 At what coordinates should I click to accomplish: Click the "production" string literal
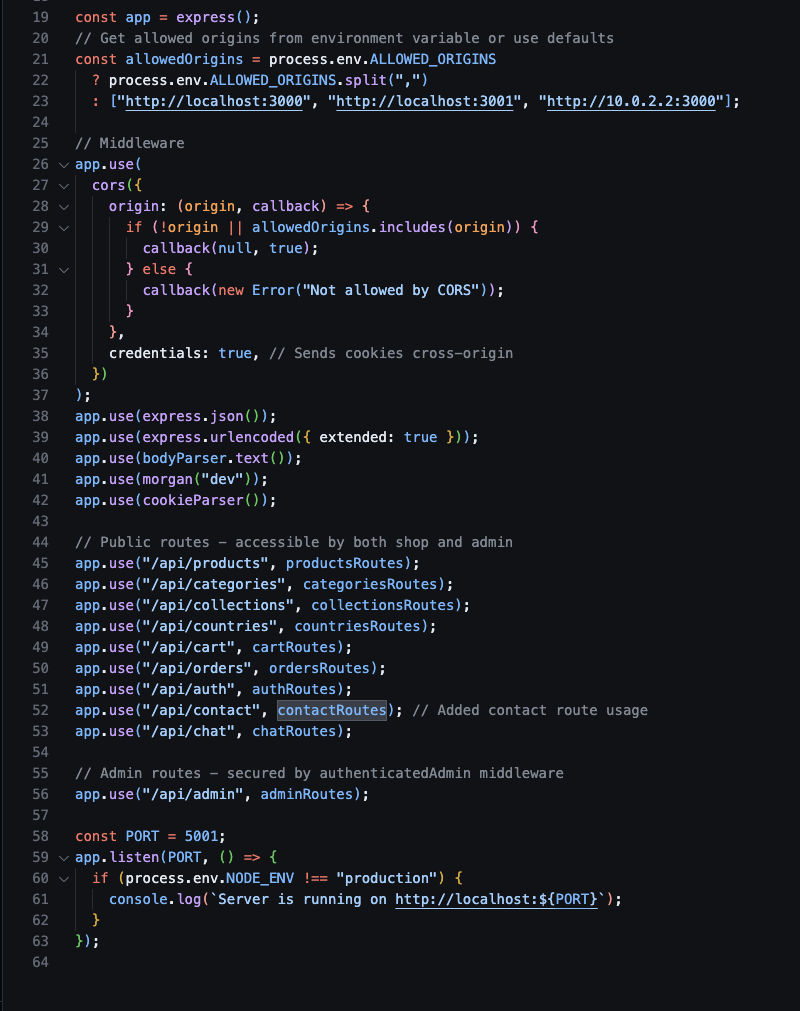pos(387,878)
